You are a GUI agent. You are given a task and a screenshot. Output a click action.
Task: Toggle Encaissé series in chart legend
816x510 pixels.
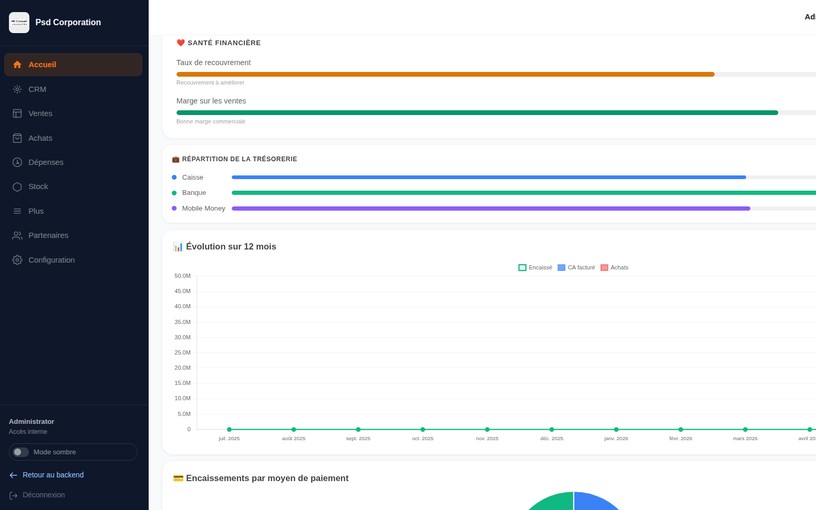536,267
